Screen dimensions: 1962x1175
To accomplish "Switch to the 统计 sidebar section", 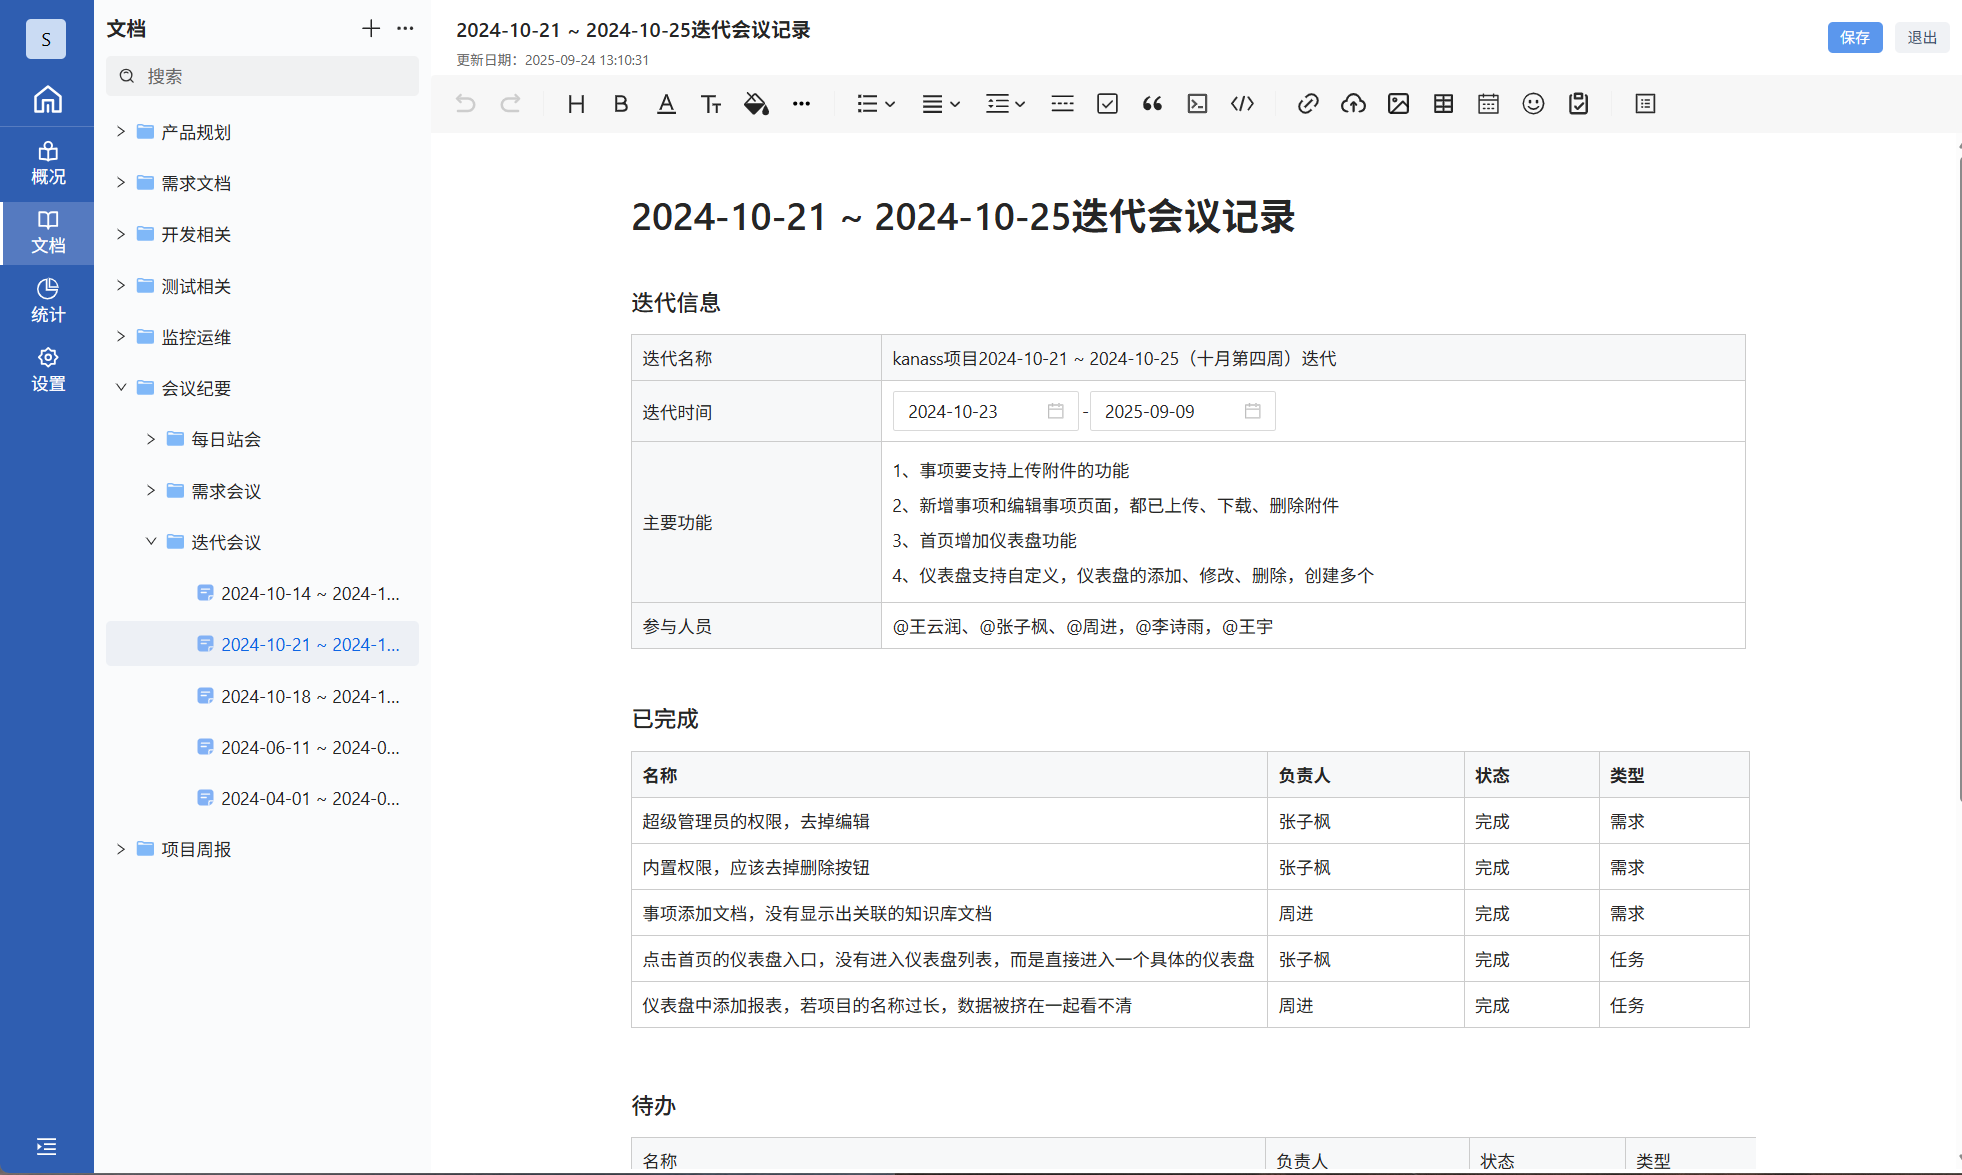I will 47,300.
